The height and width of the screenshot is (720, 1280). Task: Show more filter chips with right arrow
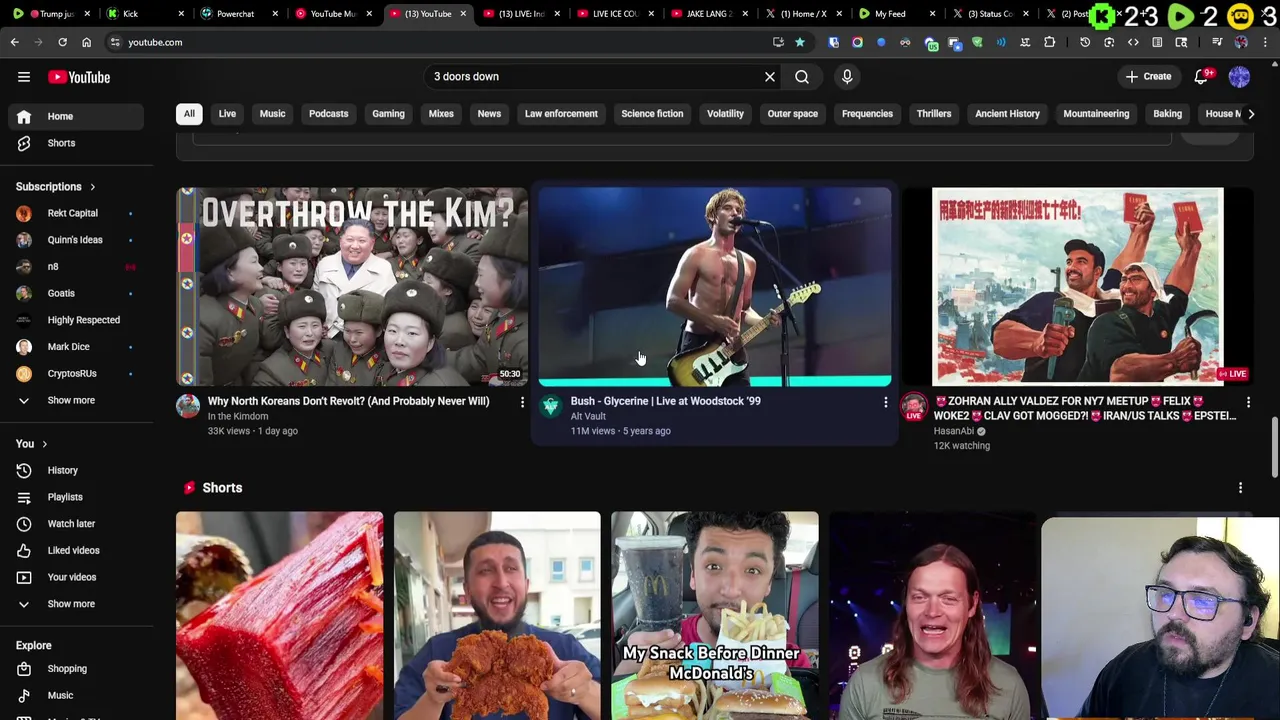pyautogui.click(x=1250, y=114)
